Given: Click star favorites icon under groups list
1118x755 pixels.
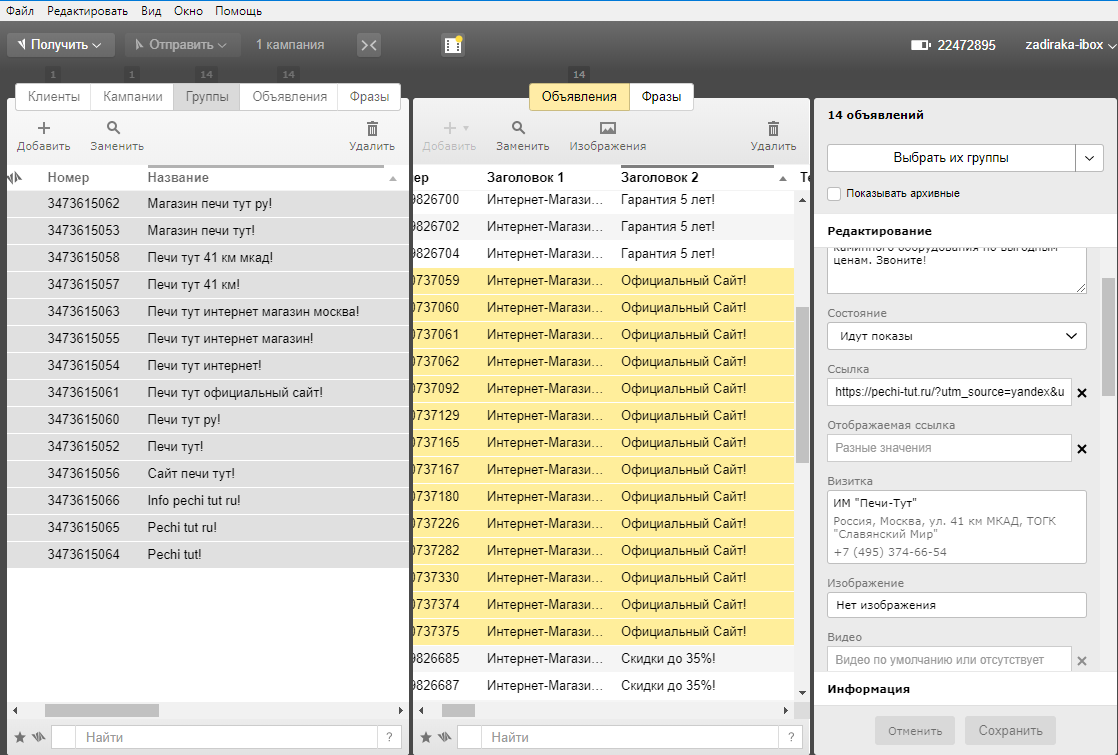Looking at the screenshot, I should pyautogui.click(x=20, y=737).
